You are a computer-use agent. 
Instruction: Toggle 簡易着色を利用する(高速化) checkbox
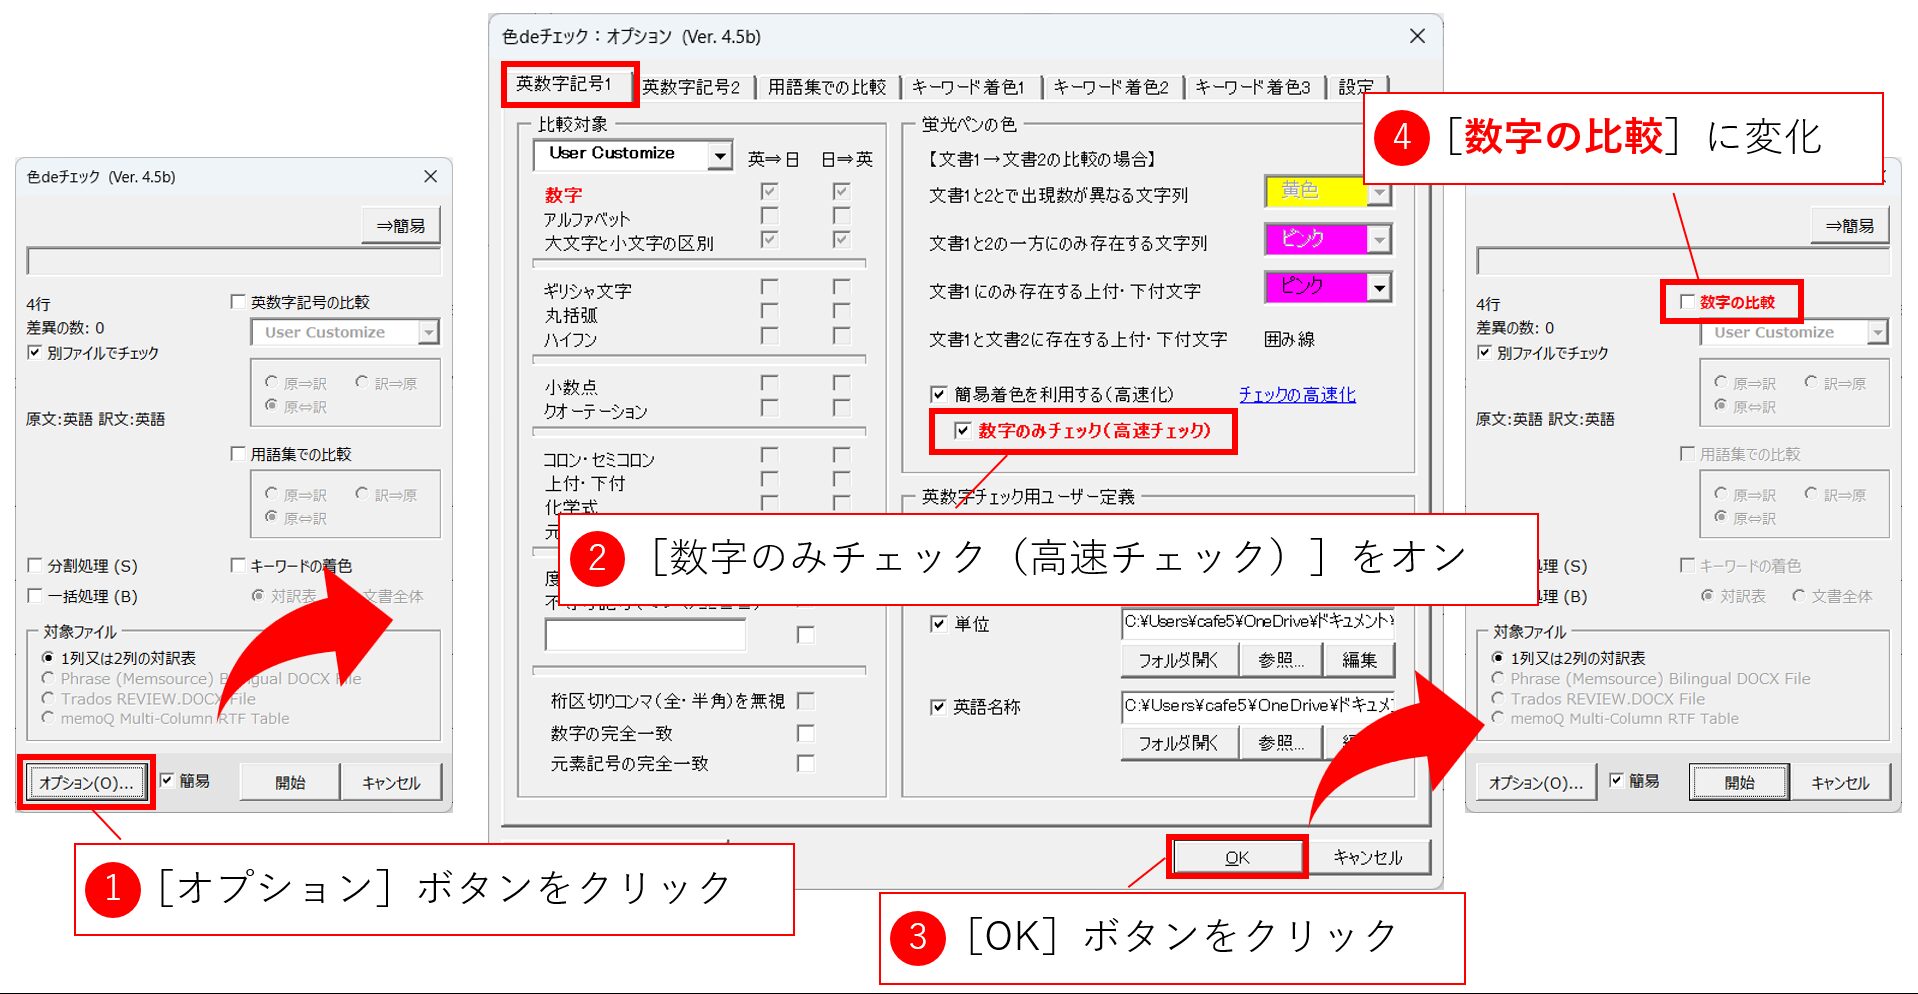click(938, 394)
